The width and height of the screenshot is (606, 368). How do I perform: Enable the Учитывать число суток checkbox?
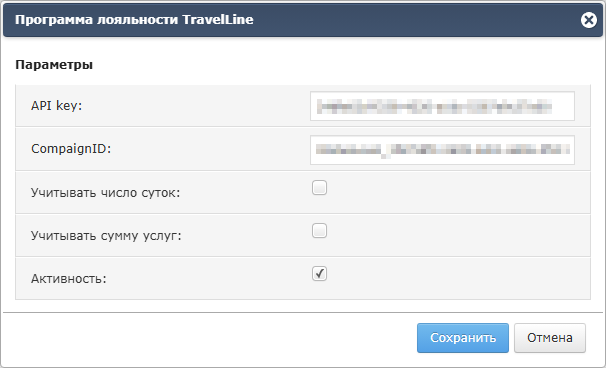pos(319,188)
